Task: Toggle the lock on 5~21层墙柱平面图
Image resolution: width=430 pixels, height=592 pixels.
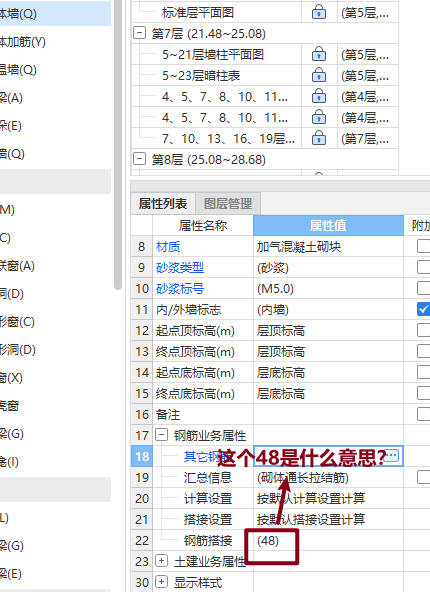Action: pyautogui.click(x=319, y=54)
